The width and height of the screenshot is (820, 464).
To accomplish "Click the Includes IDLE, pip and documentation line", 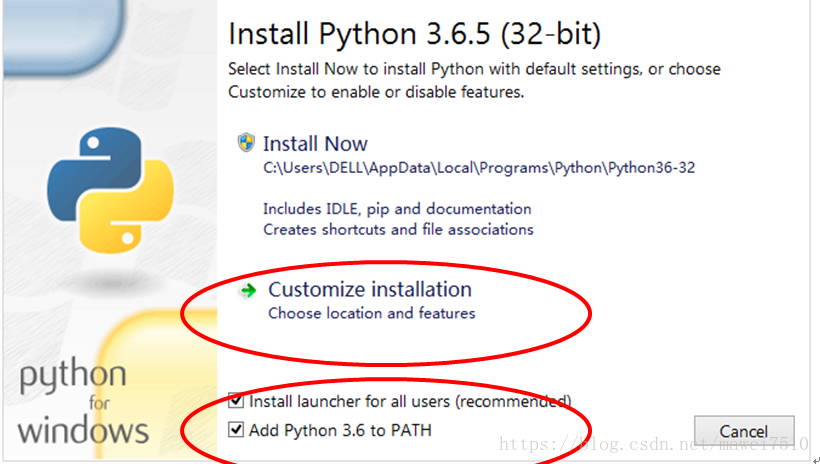I will coord(397,209).
